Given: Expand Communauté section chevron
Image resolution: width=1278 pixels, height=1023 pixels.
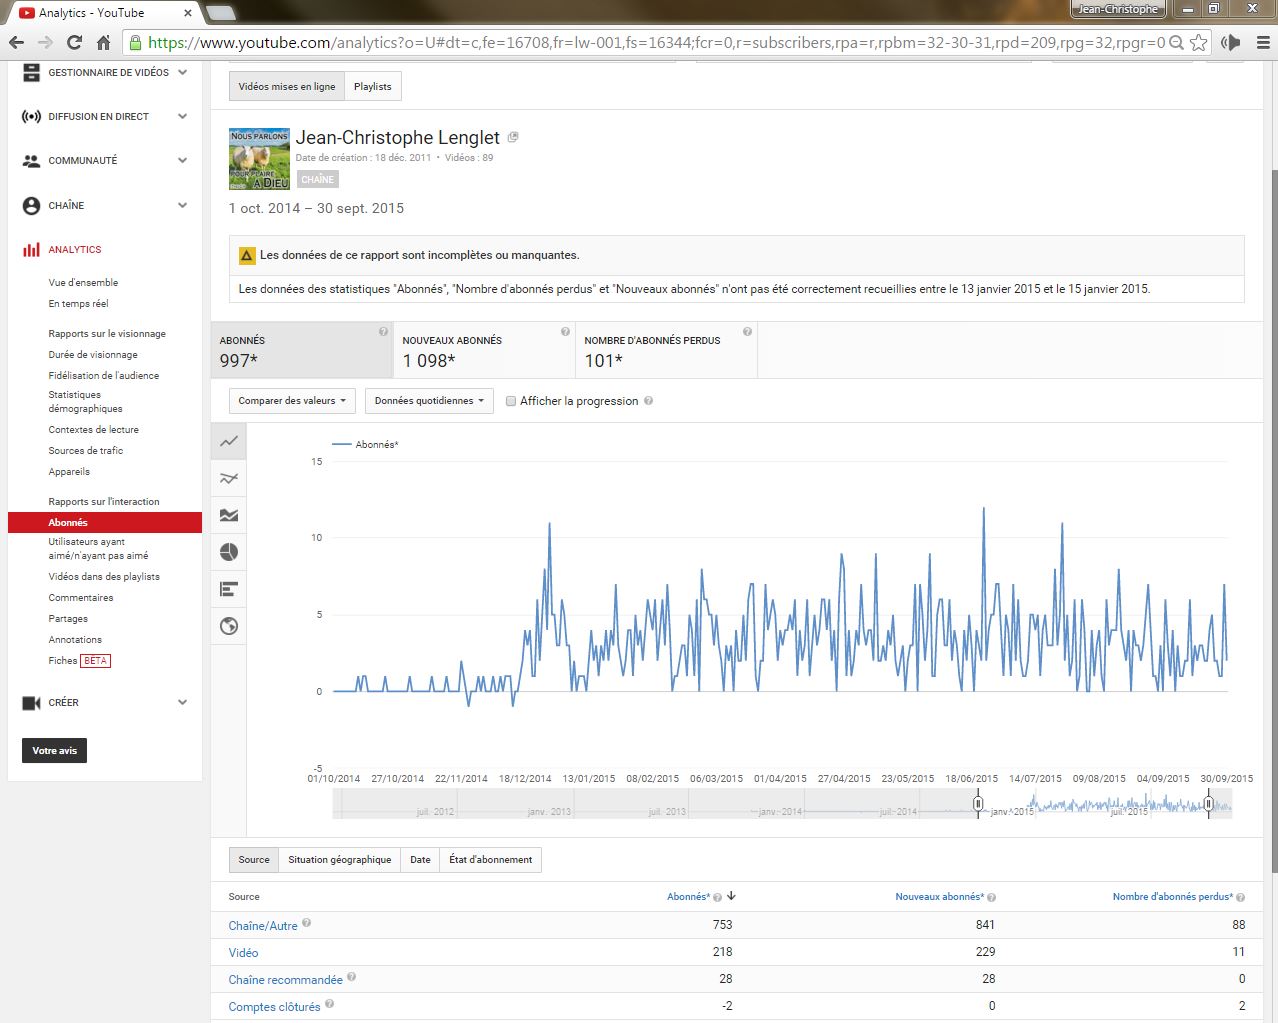Looking at the screenshot, I should pos(182,160).
